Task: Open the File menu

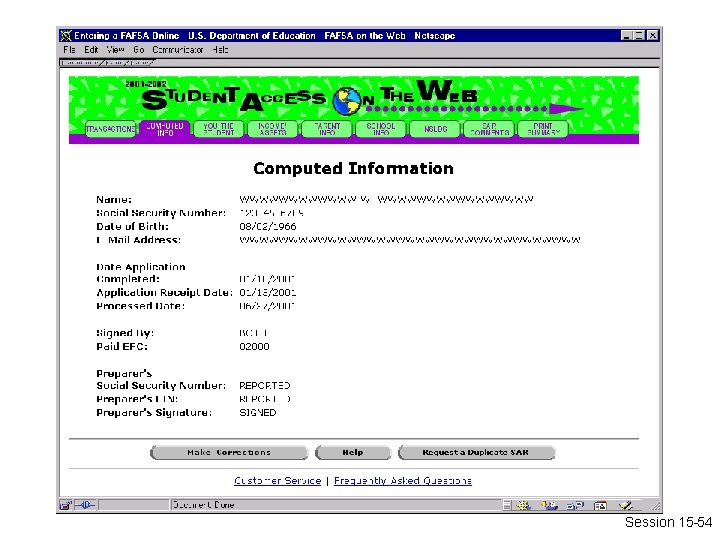Action: click(x=69, y=50)
